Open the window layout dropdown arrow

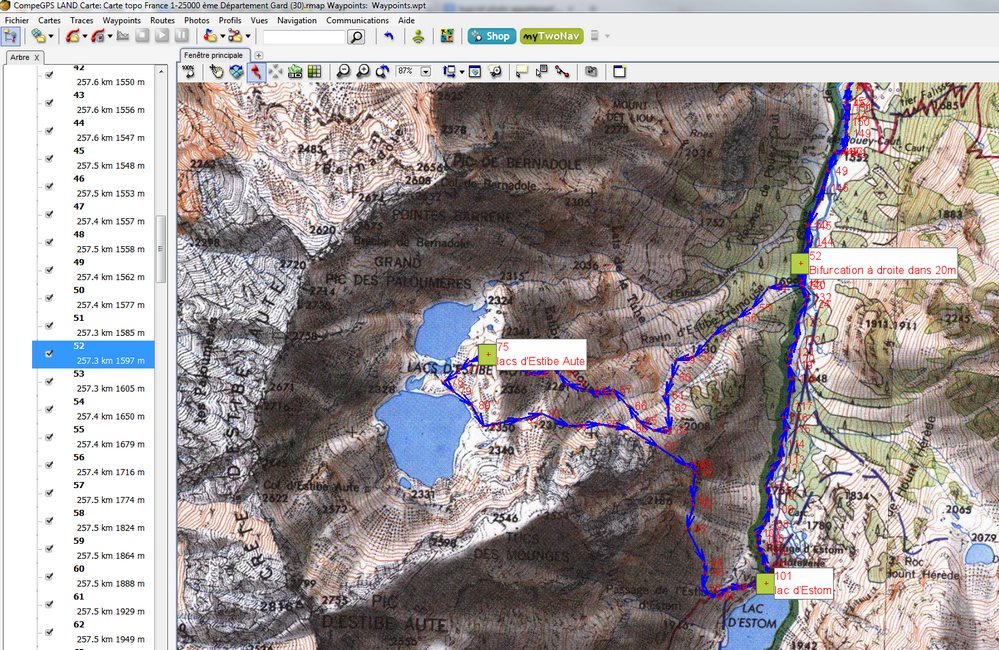(x=462, y=71)
